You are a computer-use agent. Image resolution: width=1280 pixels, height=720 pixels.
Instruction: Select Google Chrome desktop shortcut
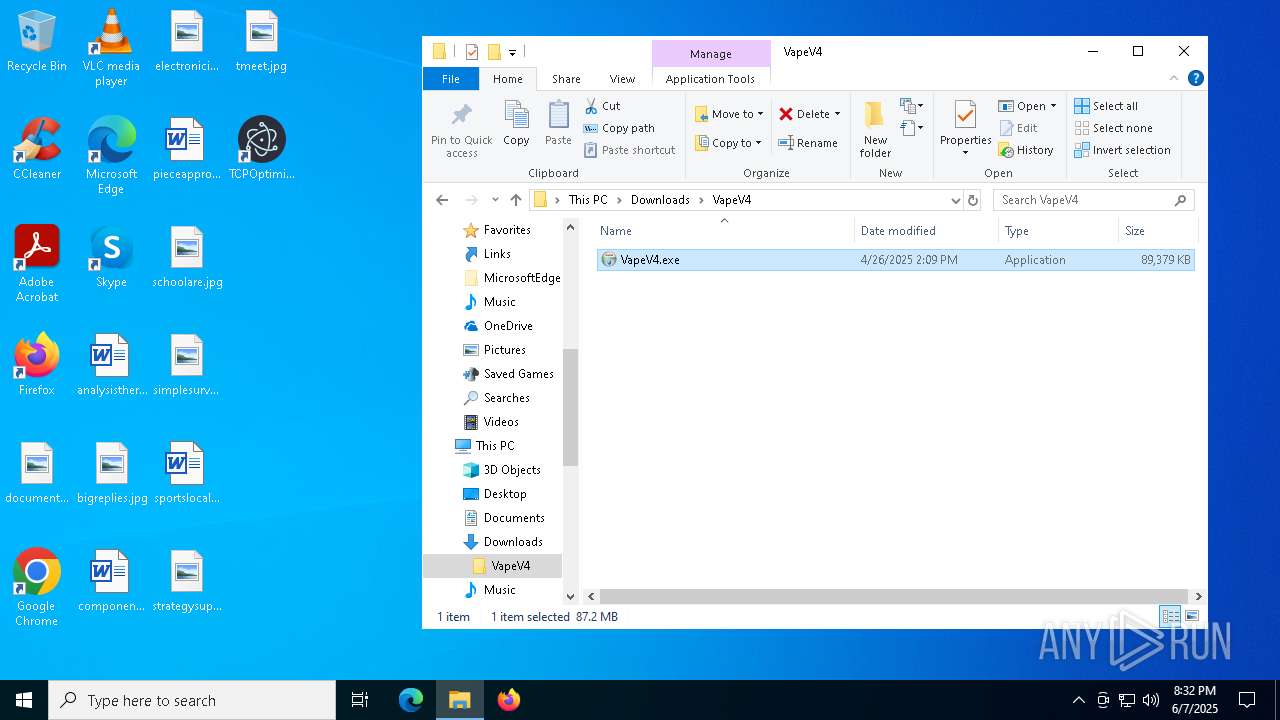tap(37, 588)
